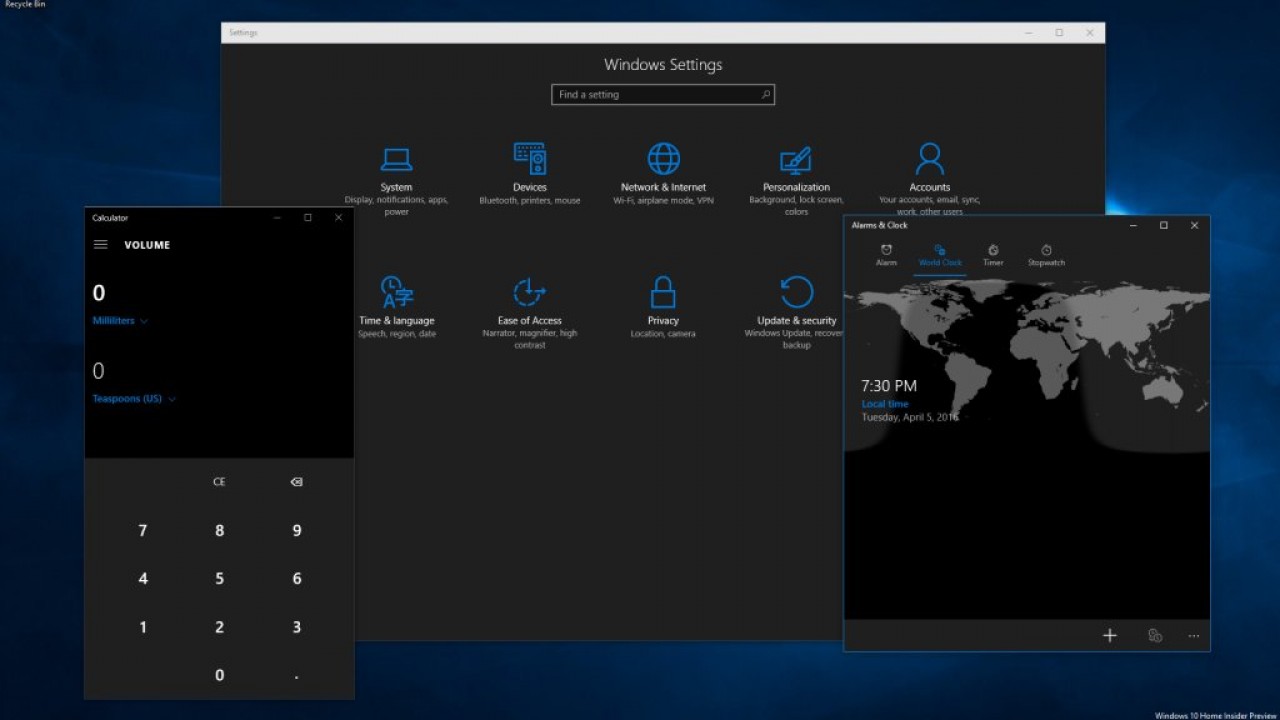Image resolution: width=1280 pixels, height=720 pixels.
Task: Click CE button in Calculator
Action: pyautogui.click(x=219, y=482)
